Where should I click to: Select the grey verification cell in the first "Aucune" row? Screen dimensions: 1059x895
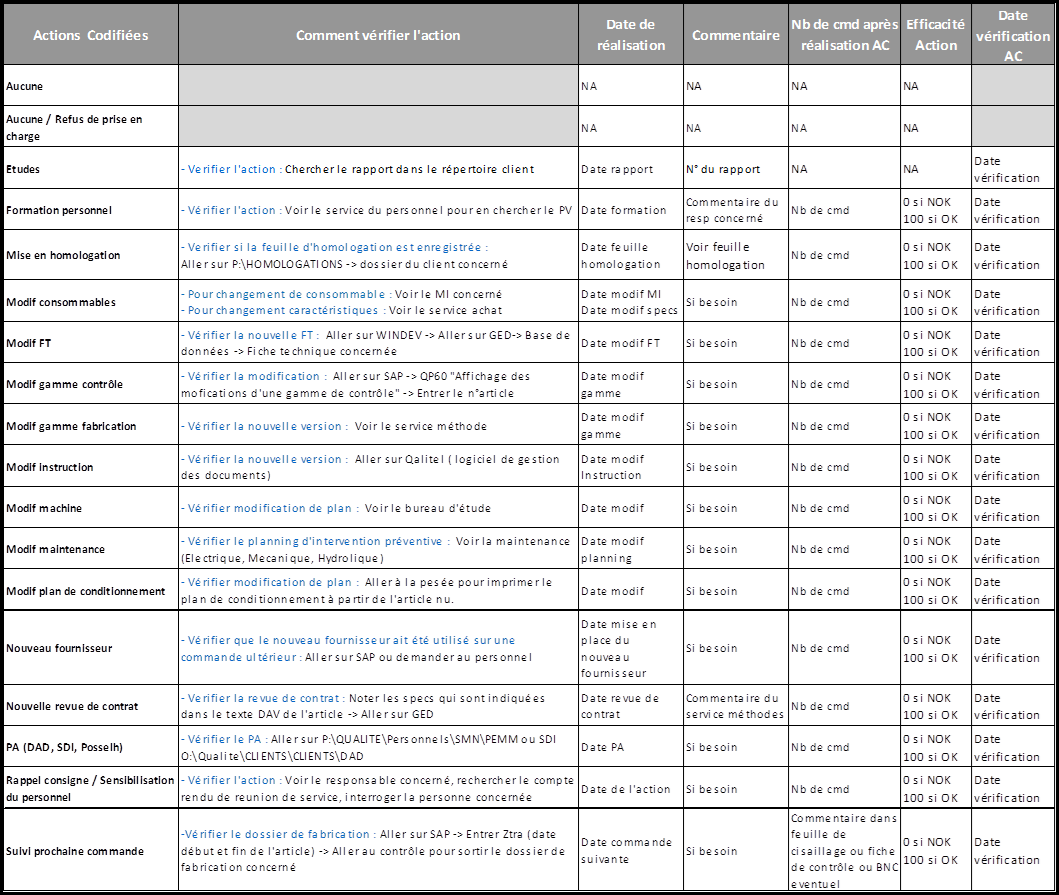click(x=378, y=86)
